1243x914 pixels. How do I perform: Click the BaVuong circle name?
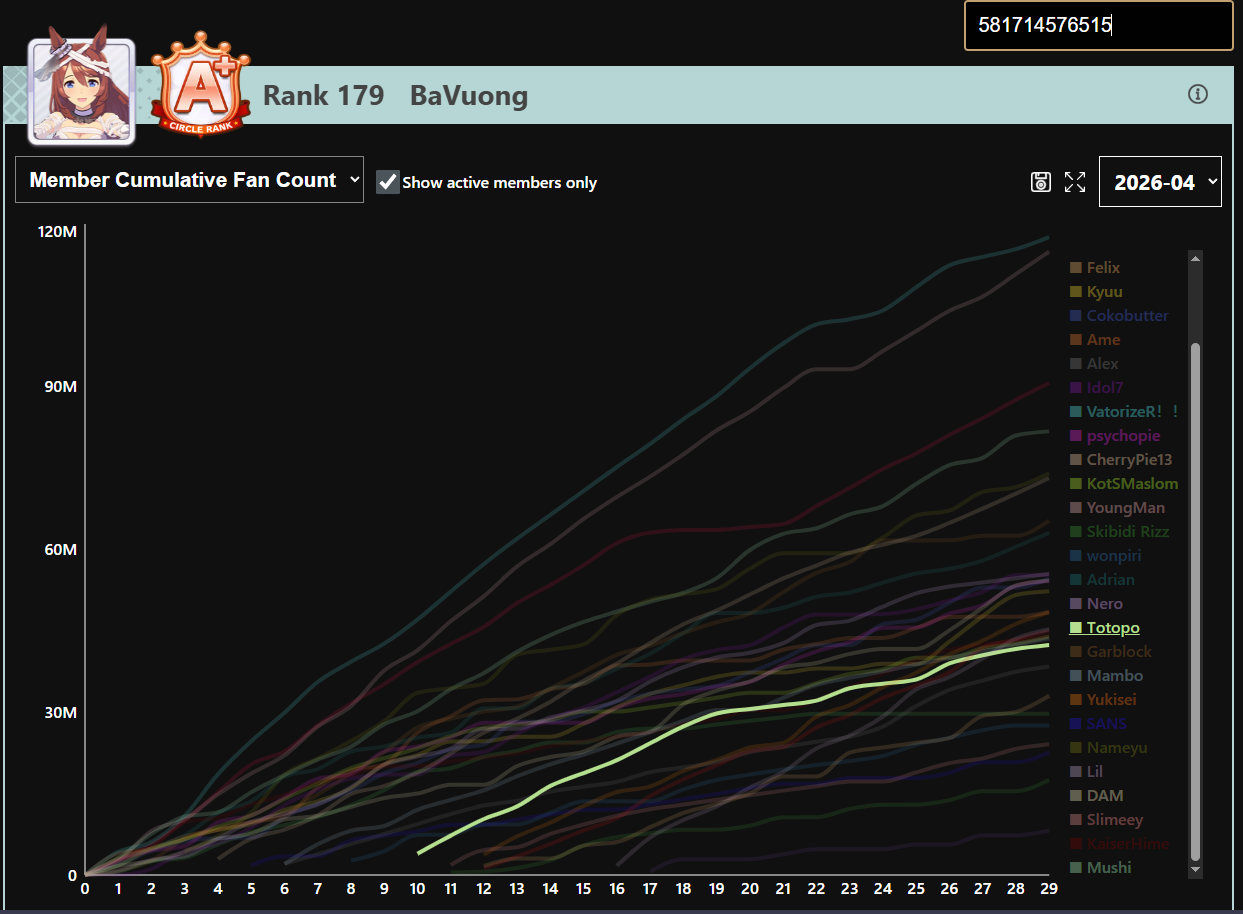pos(469,96)
